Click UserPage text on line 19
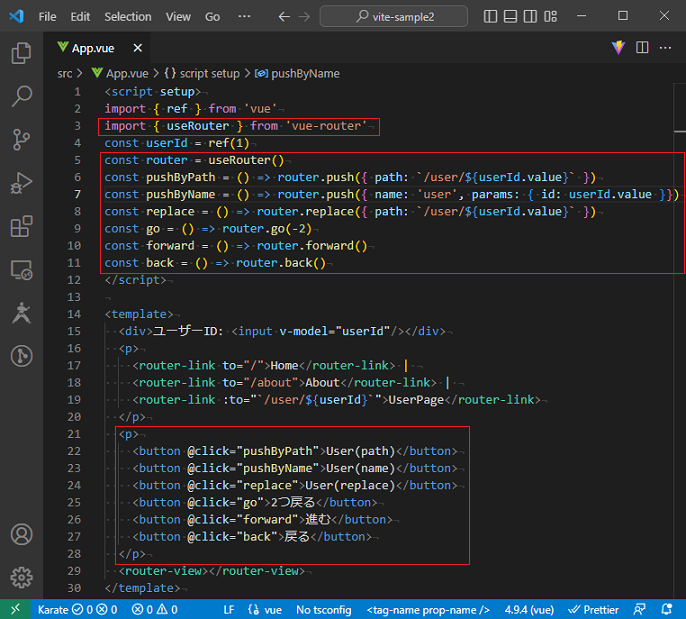This screenshot has height=619, width=686. tap(416, 400)
